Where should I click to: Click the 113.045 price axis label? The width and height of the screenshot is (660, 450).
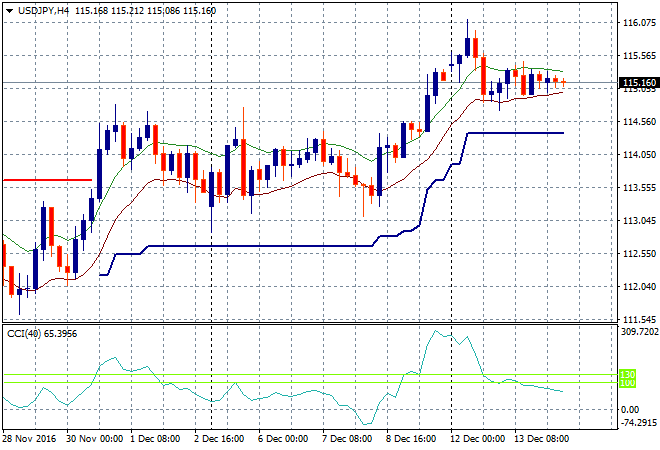[639, 221]
